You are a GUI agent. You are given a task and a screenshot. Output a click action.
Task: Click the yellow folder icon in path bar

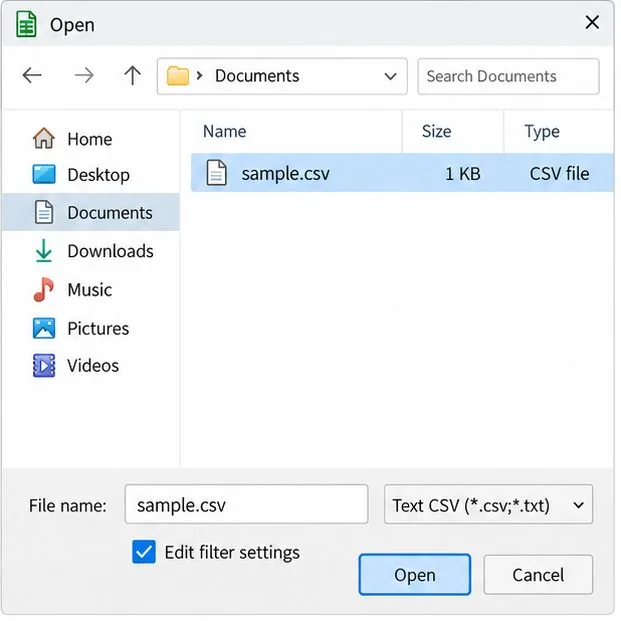pyautogui.click(x=177, y=76)
